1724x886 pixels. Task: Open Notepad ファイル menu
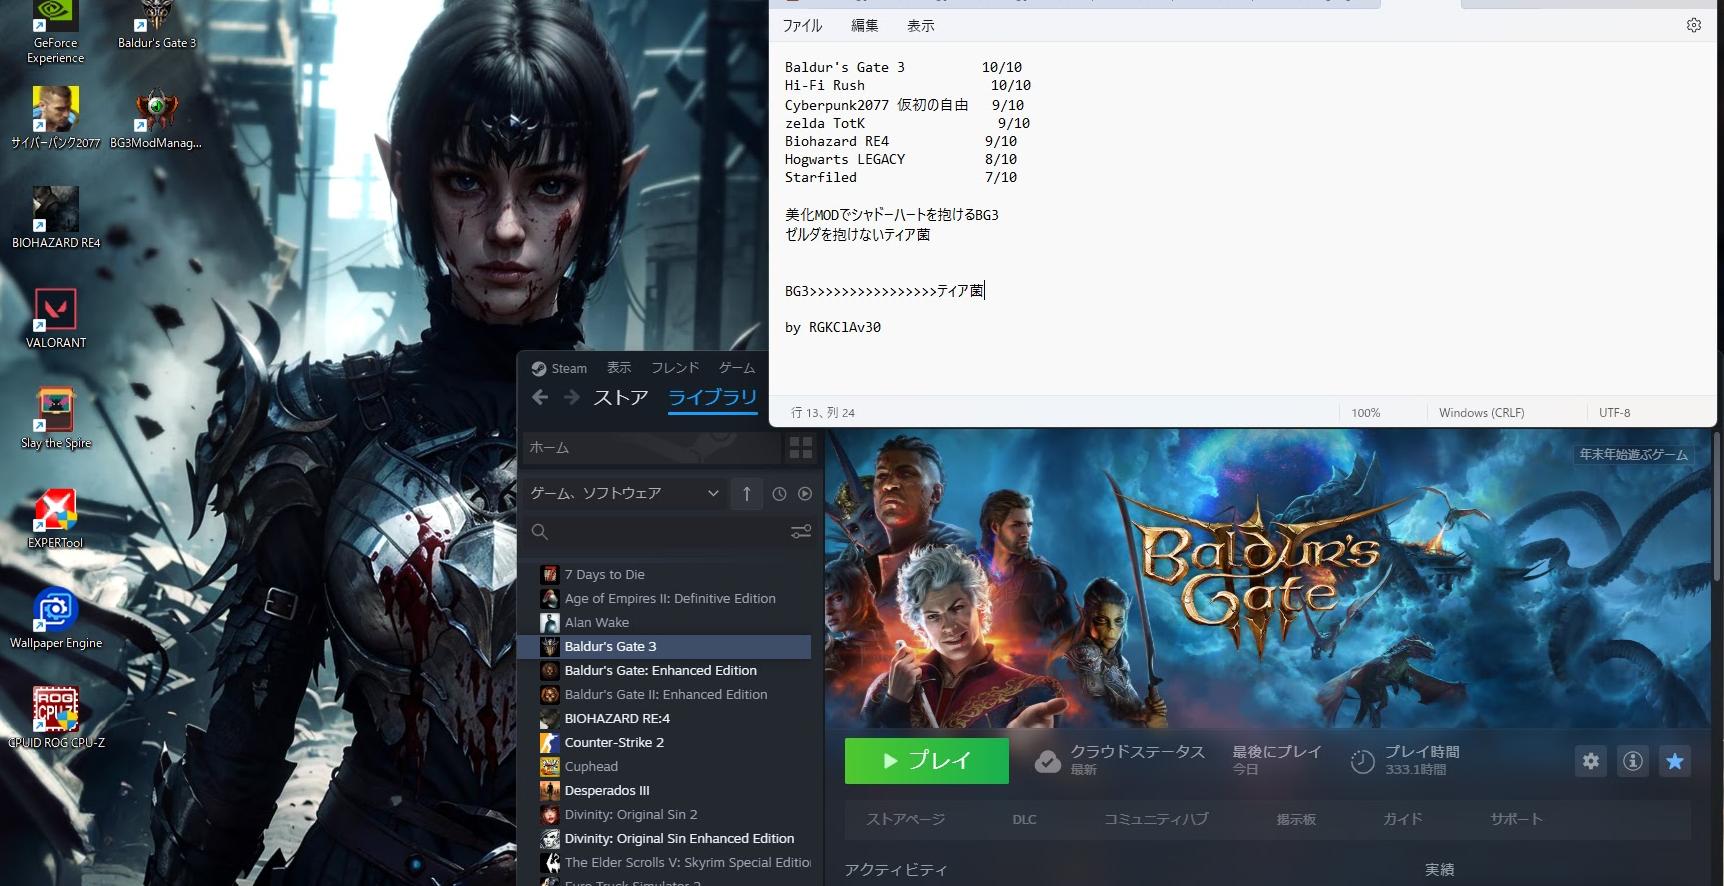tap(802, 25)
